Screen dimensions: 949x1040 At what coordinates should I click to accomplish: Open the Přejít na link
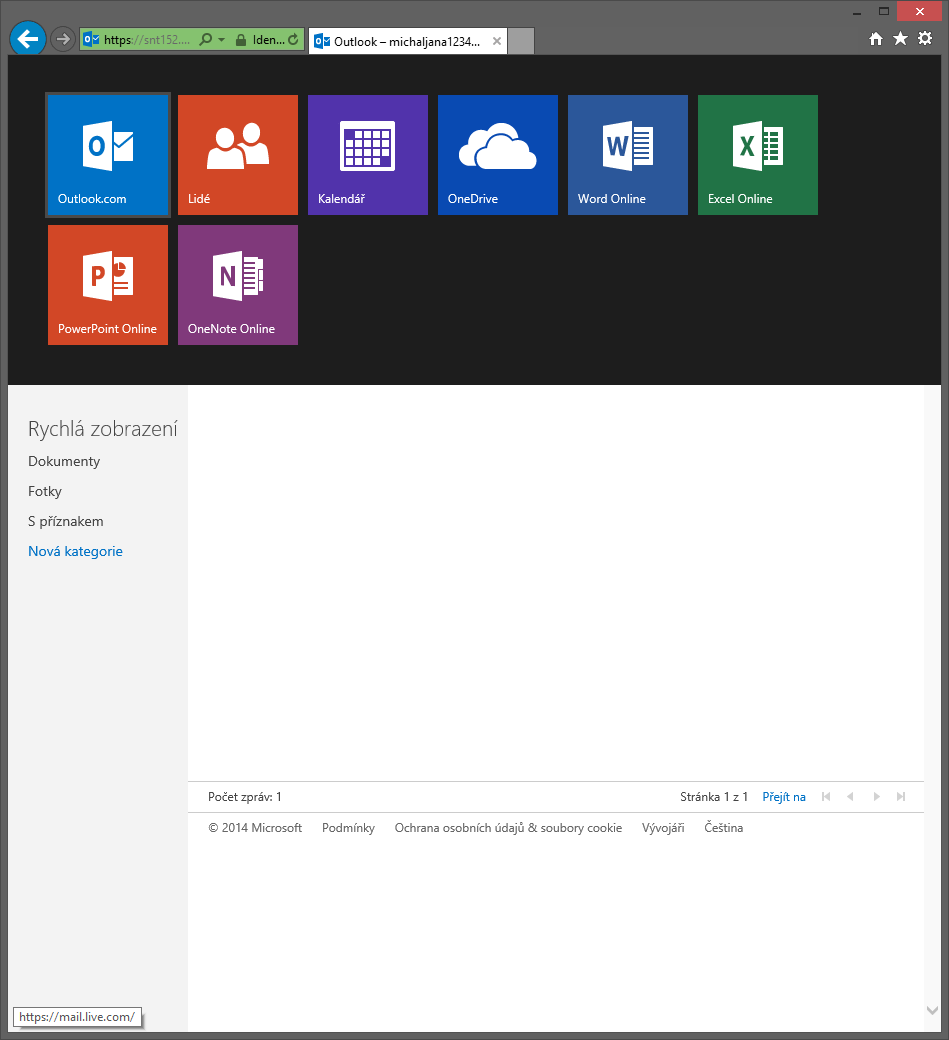[784, 797]
